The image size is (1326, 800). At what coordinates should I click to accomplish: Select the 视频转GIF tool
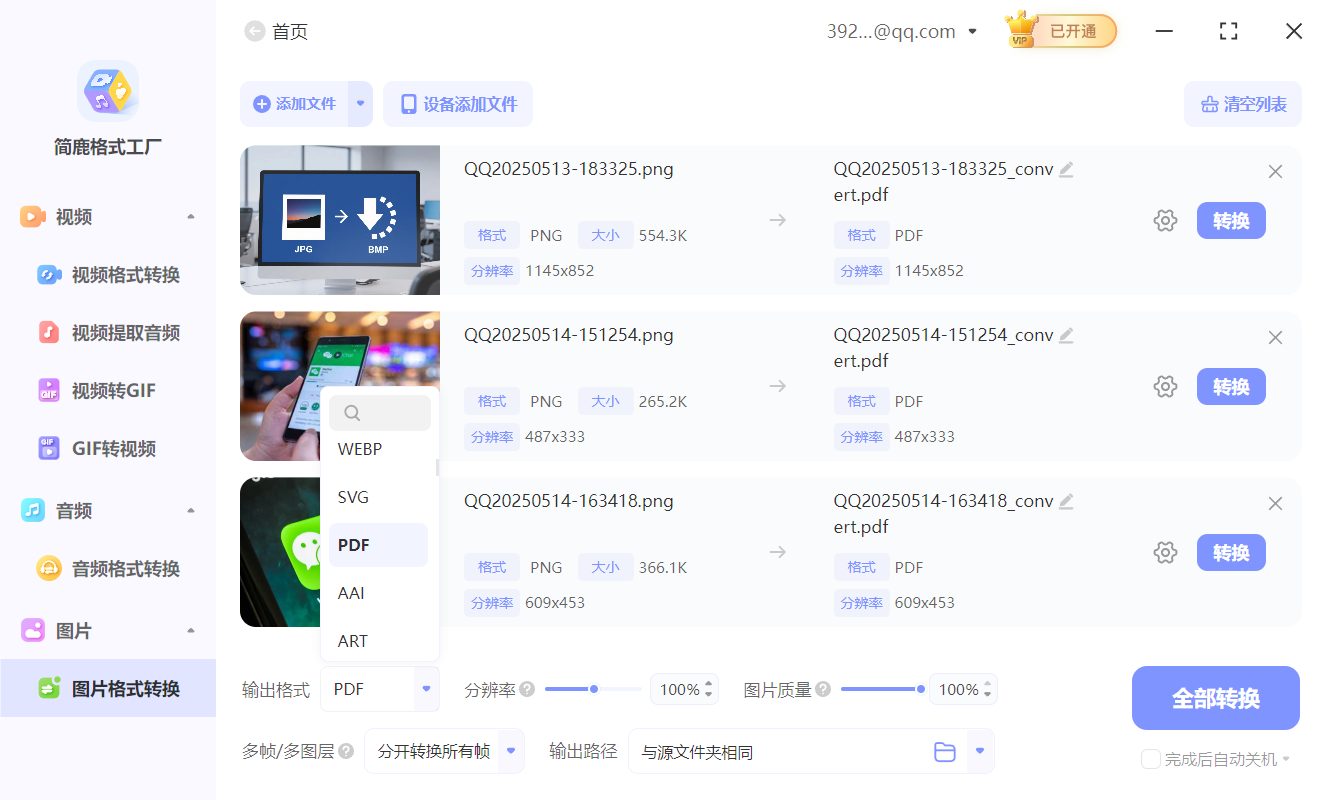[x=105, y=390]
